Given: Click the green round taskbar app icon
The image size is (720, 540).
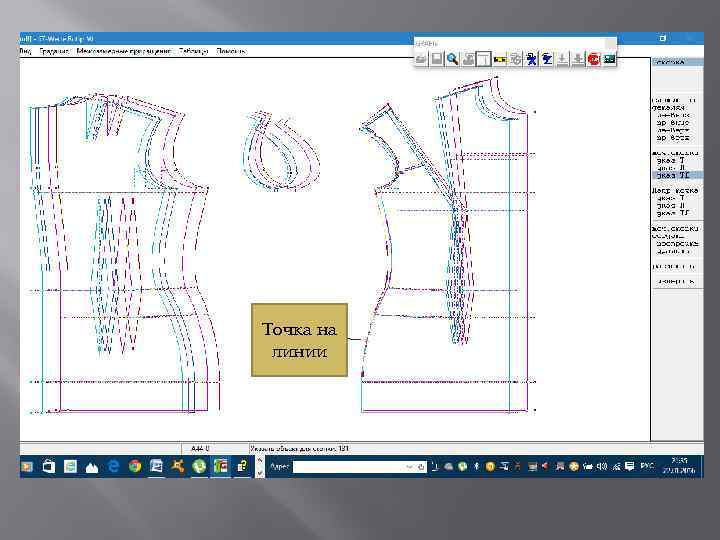Looking at the screenshot, I should 199,467.
